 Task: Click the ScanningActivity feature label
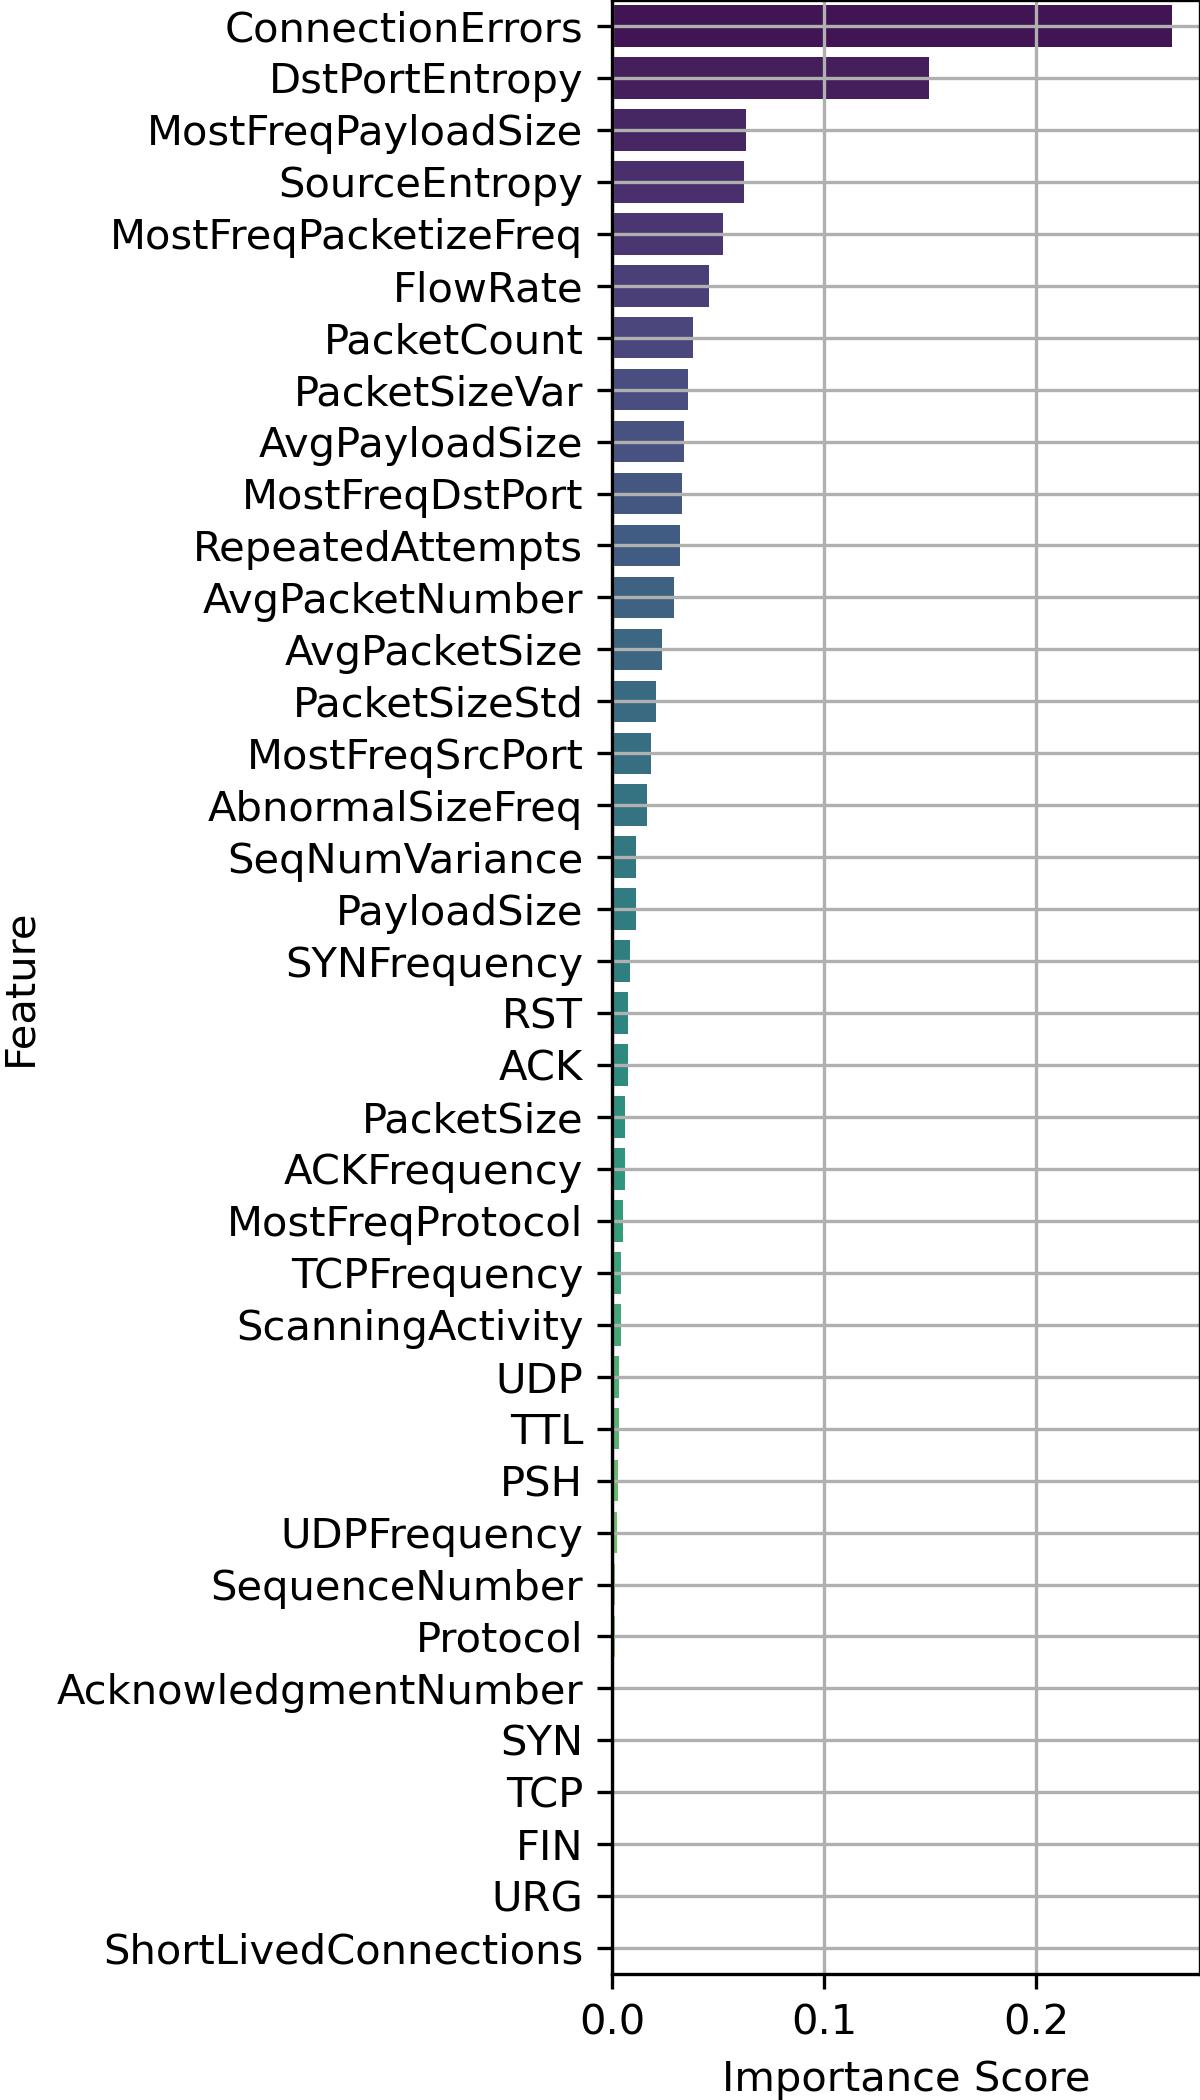pyautogui.click(x=409, y=1327)
